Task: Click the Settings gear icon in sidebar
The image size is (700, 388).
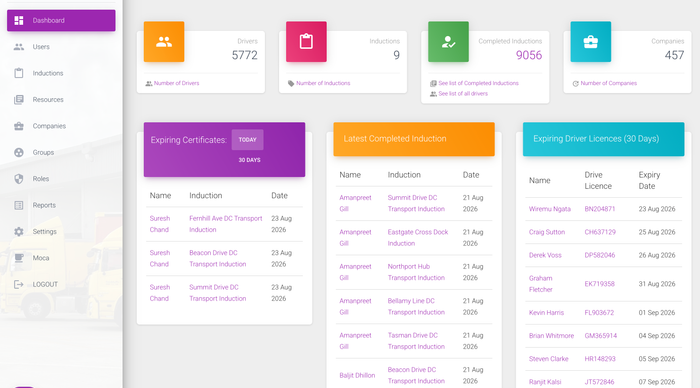Action: 19,231
